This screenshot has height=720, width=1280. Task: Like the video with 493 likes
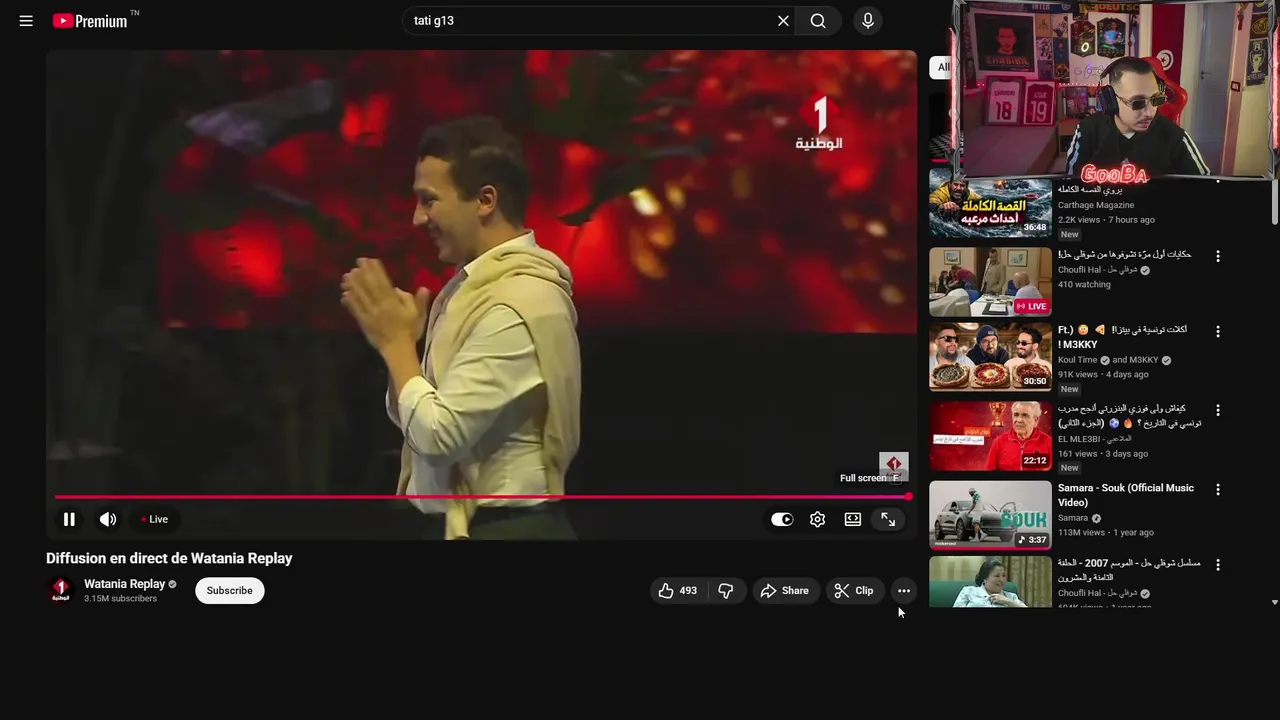point(677,591)
